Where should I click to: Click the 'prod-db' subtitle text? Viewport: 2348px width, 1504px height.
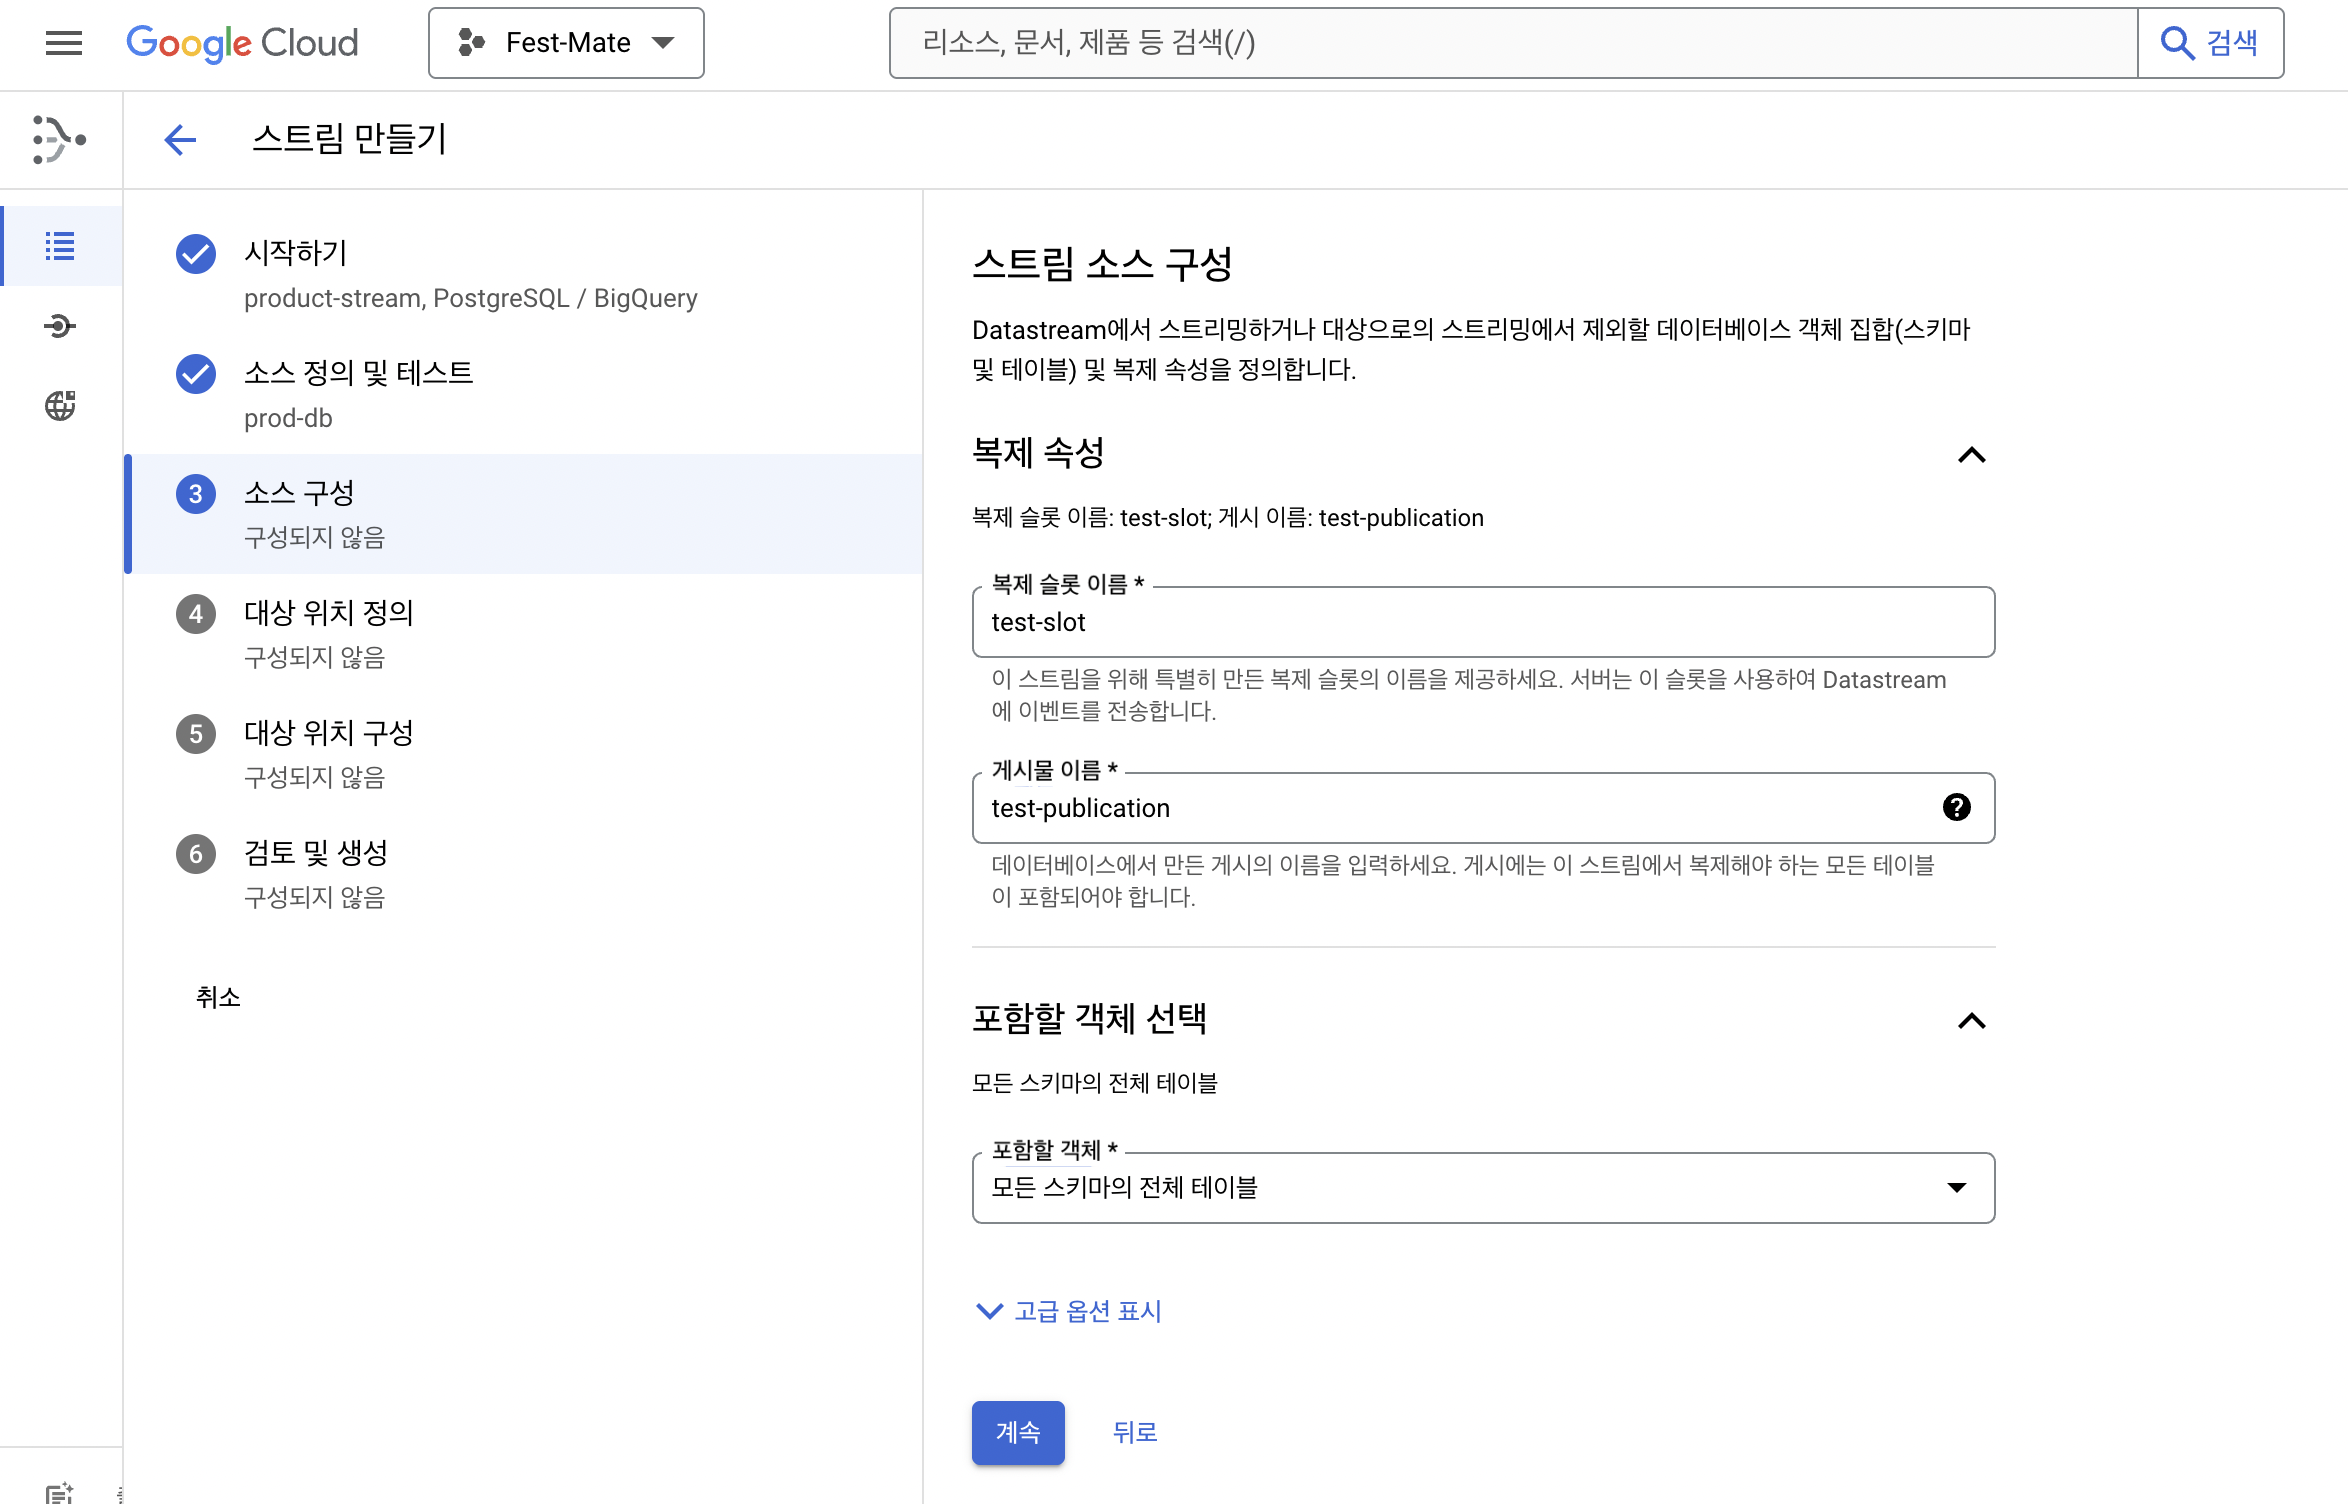click(288, 418)
